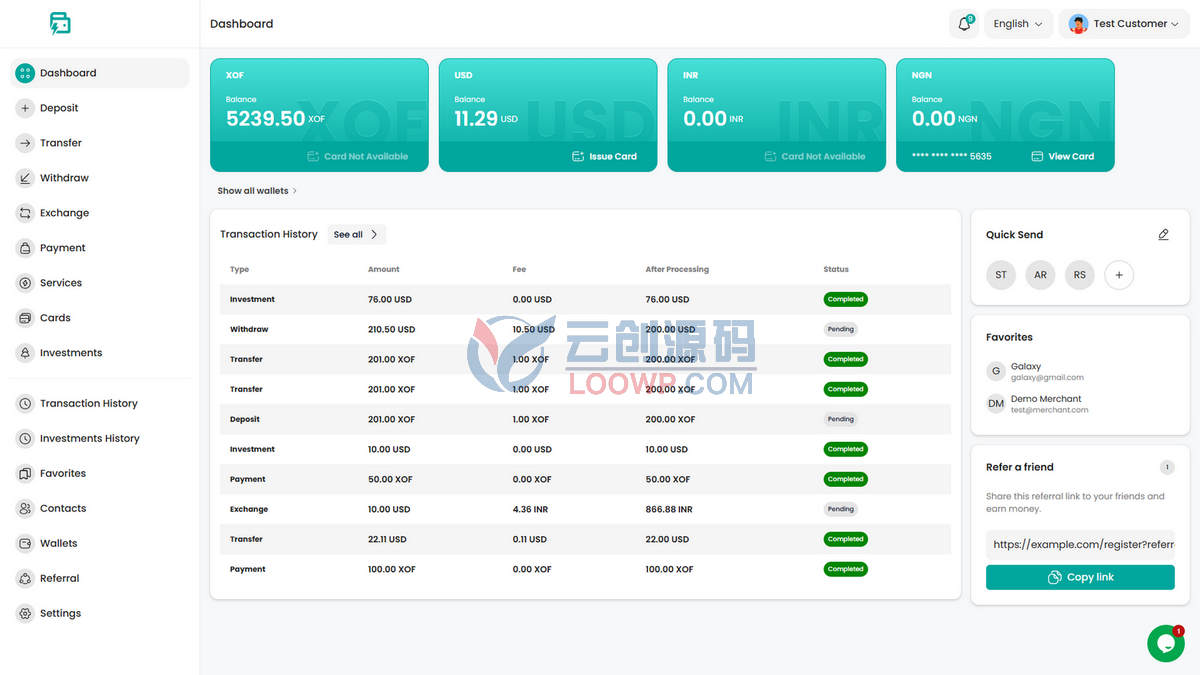Open the live chat bubble icon
The image size is (1200, 675).
1165,644
